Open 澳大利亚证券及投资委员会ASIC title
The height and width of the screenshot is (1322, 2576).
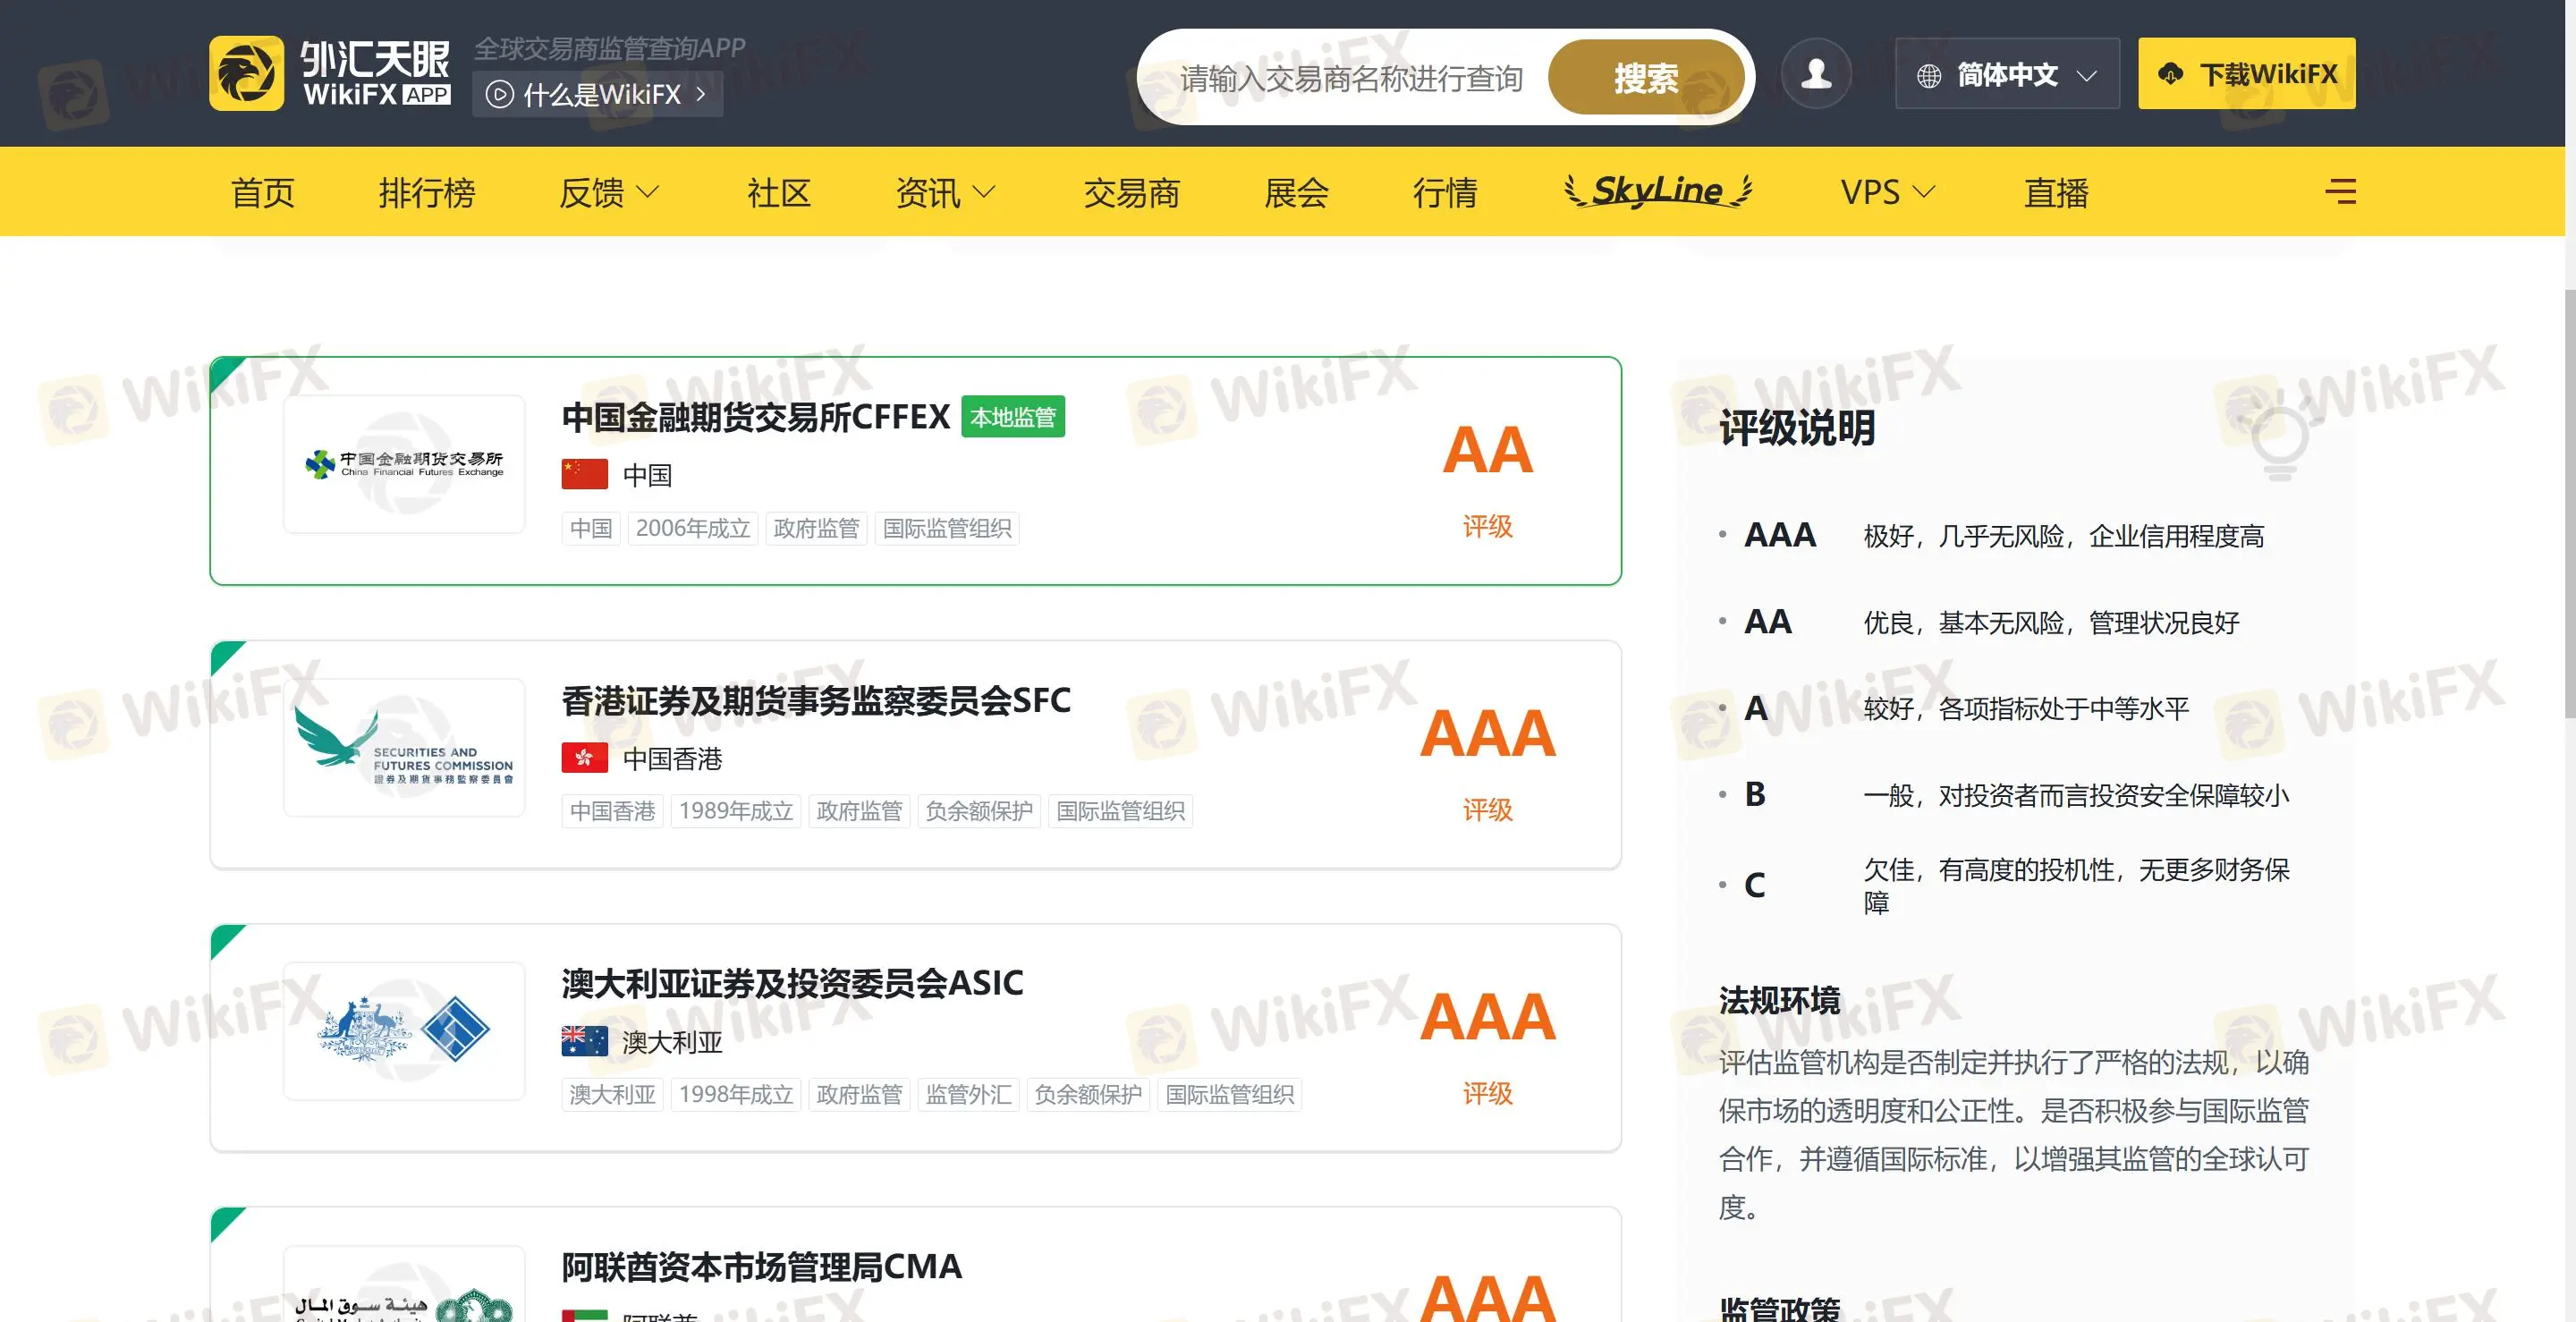point(792,983)
